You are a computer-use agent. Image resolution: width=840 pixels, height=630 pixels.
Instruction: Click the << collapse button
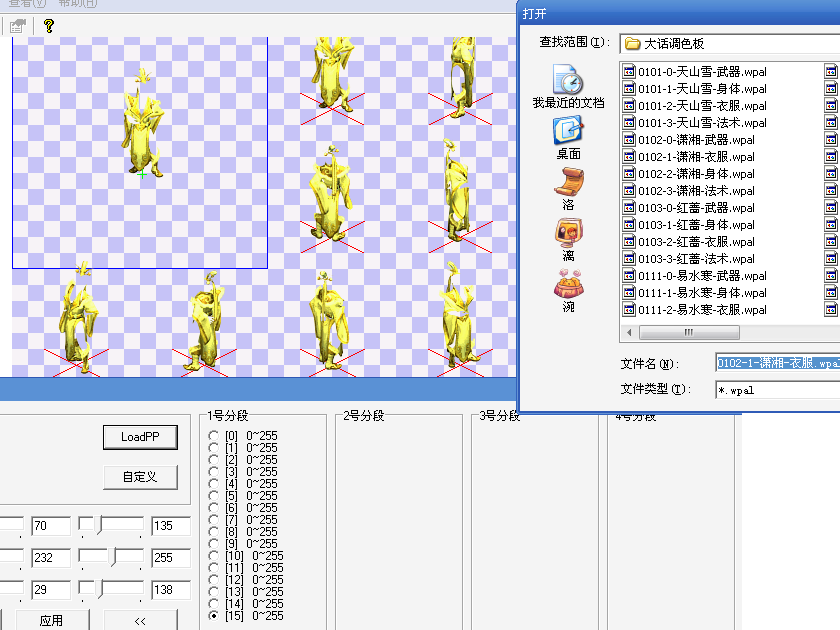pos(140,620)
